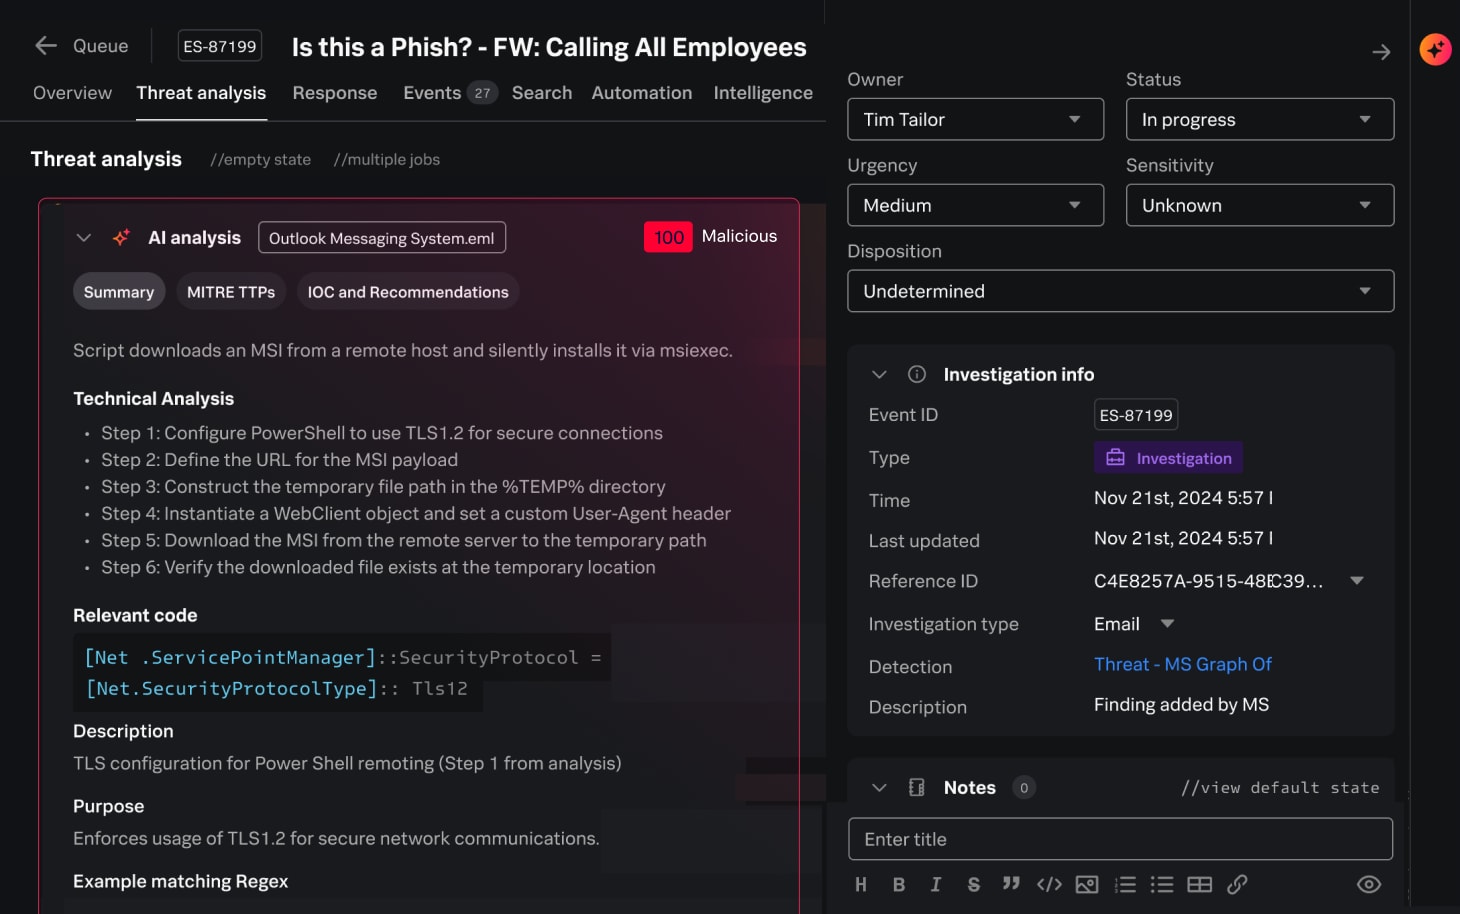The height and width of the screenshot is (914, 1460).
Task: Click the //empty state link
Action: coord(261,159)
